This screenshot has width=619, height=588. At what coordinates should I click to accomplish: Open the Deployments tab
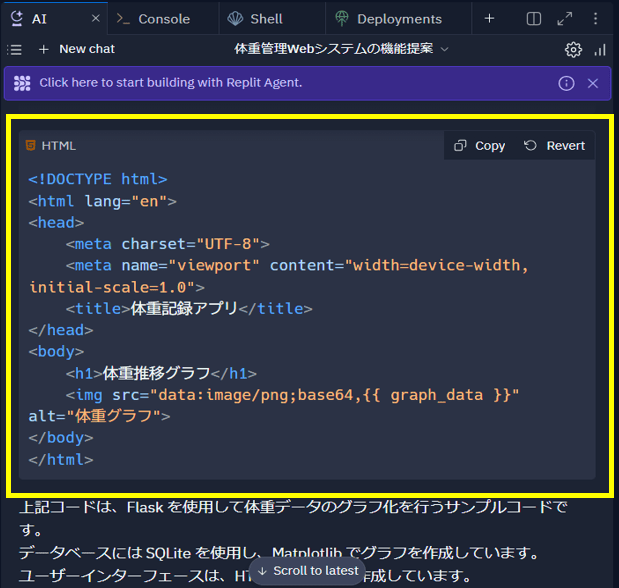(x=388, y=19)
